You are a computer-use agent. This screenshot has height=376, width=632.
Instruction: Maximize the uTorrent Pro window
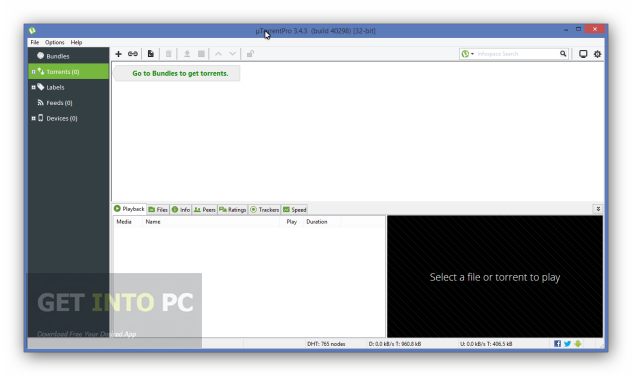click(578, 29)
